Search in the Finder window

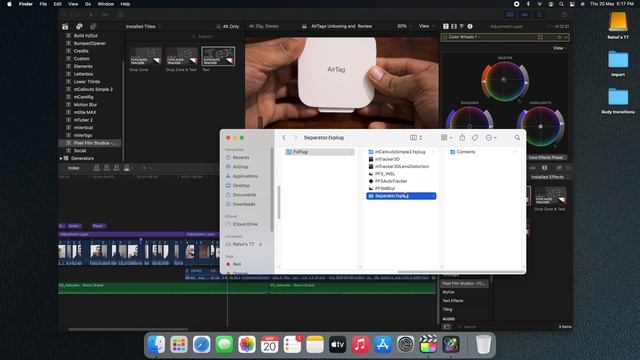(x=517, y=138)
